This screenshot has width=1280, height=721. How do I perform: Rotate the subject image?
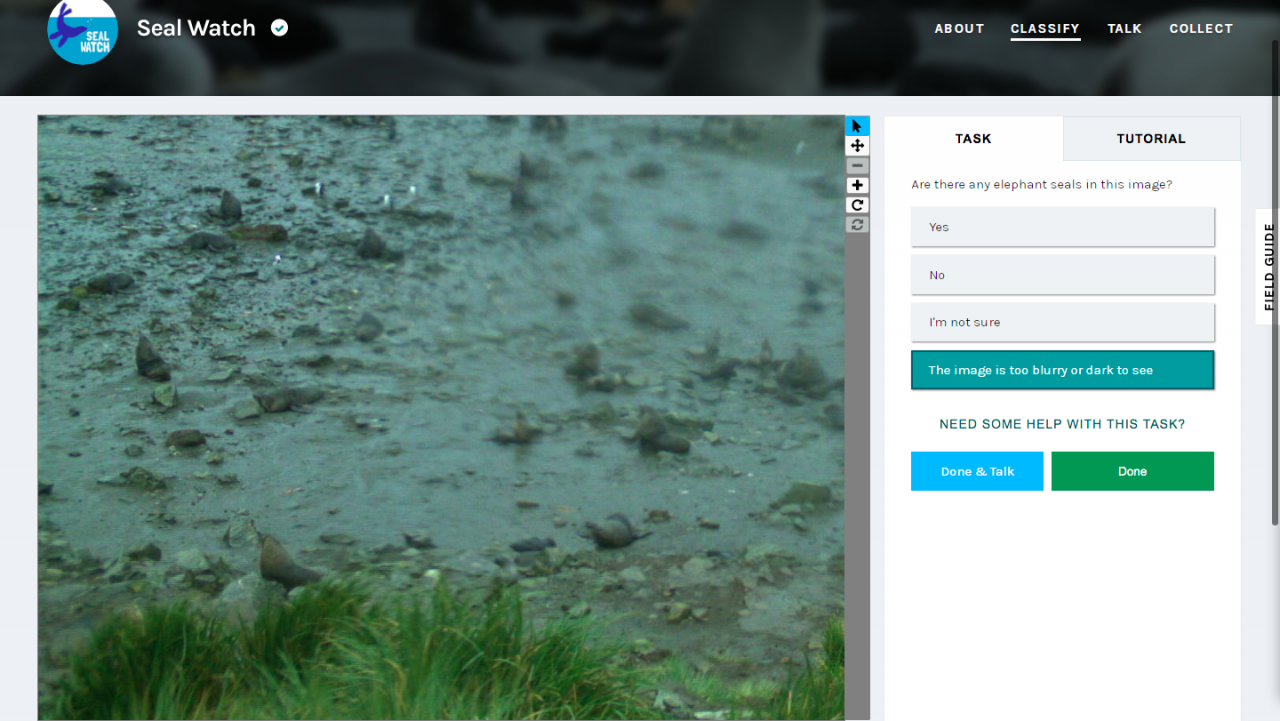tap(857, 205)
